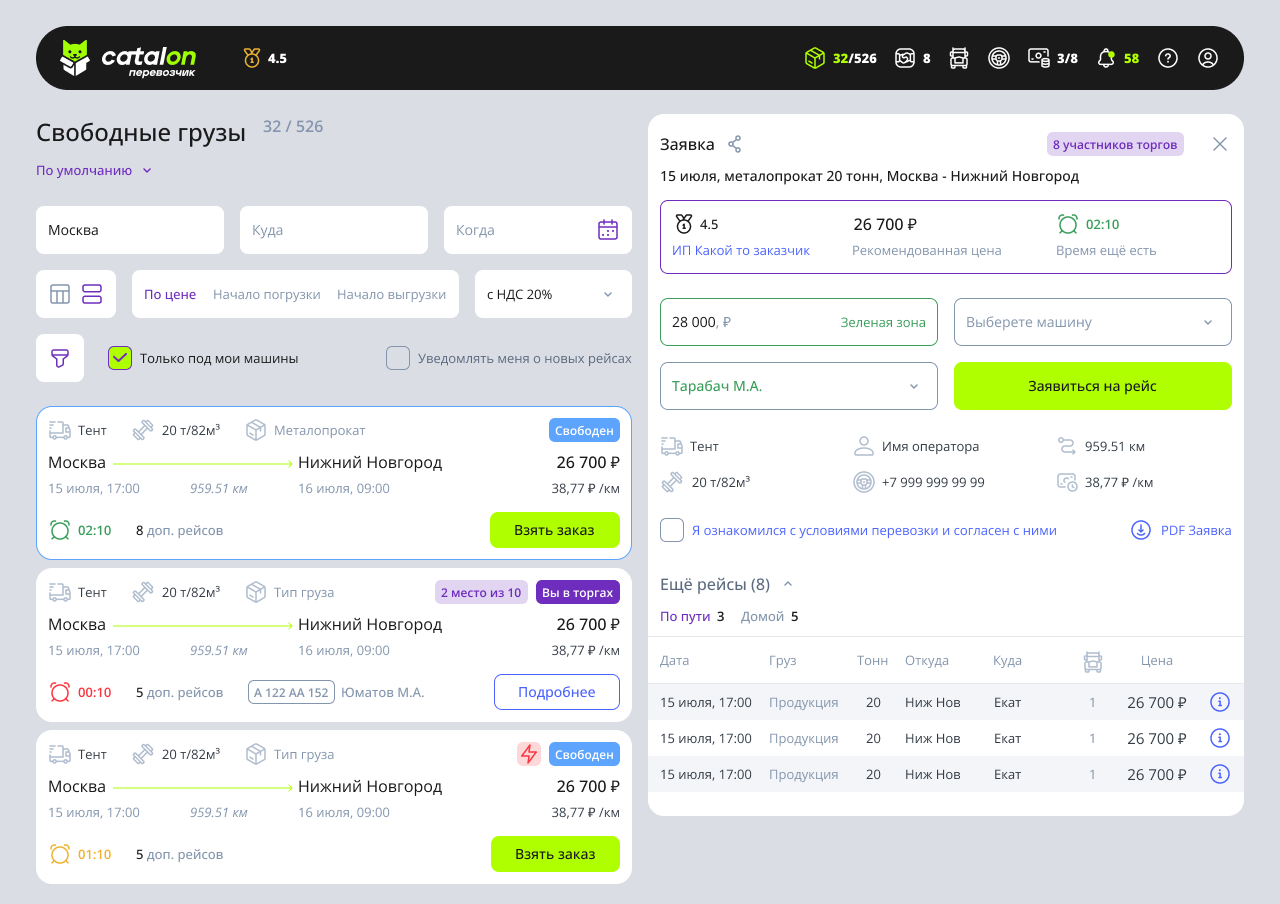Sort by Начало выгрузки tab
Image resolution: width=1280 pixels, height=904 pixels.
(x=391, y=294)
